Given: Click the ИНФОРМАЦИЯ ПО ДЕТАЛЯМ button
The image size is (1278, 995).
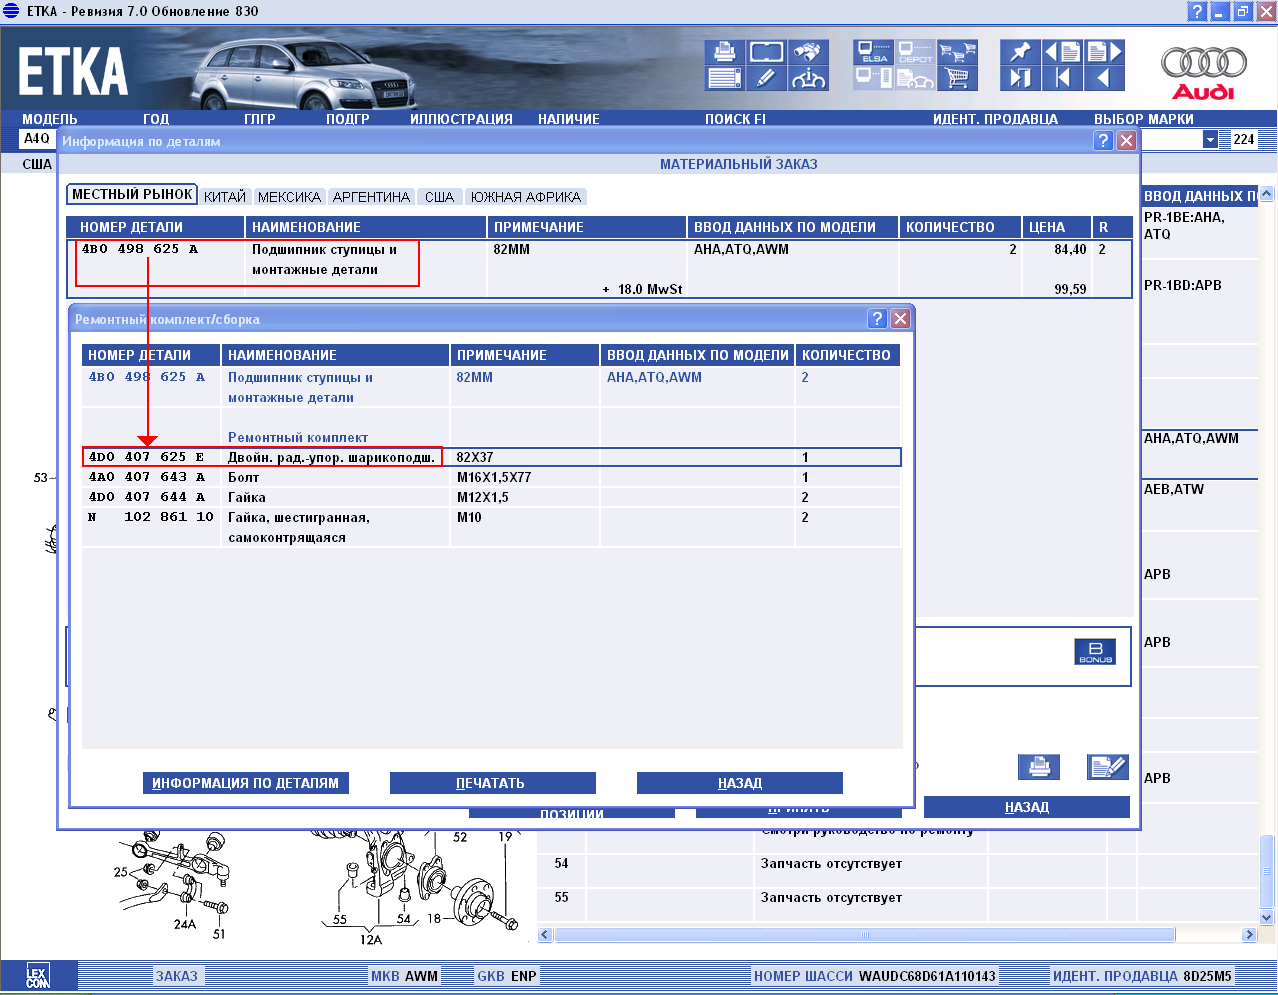Looking at the screenshot, I should 246,783.
